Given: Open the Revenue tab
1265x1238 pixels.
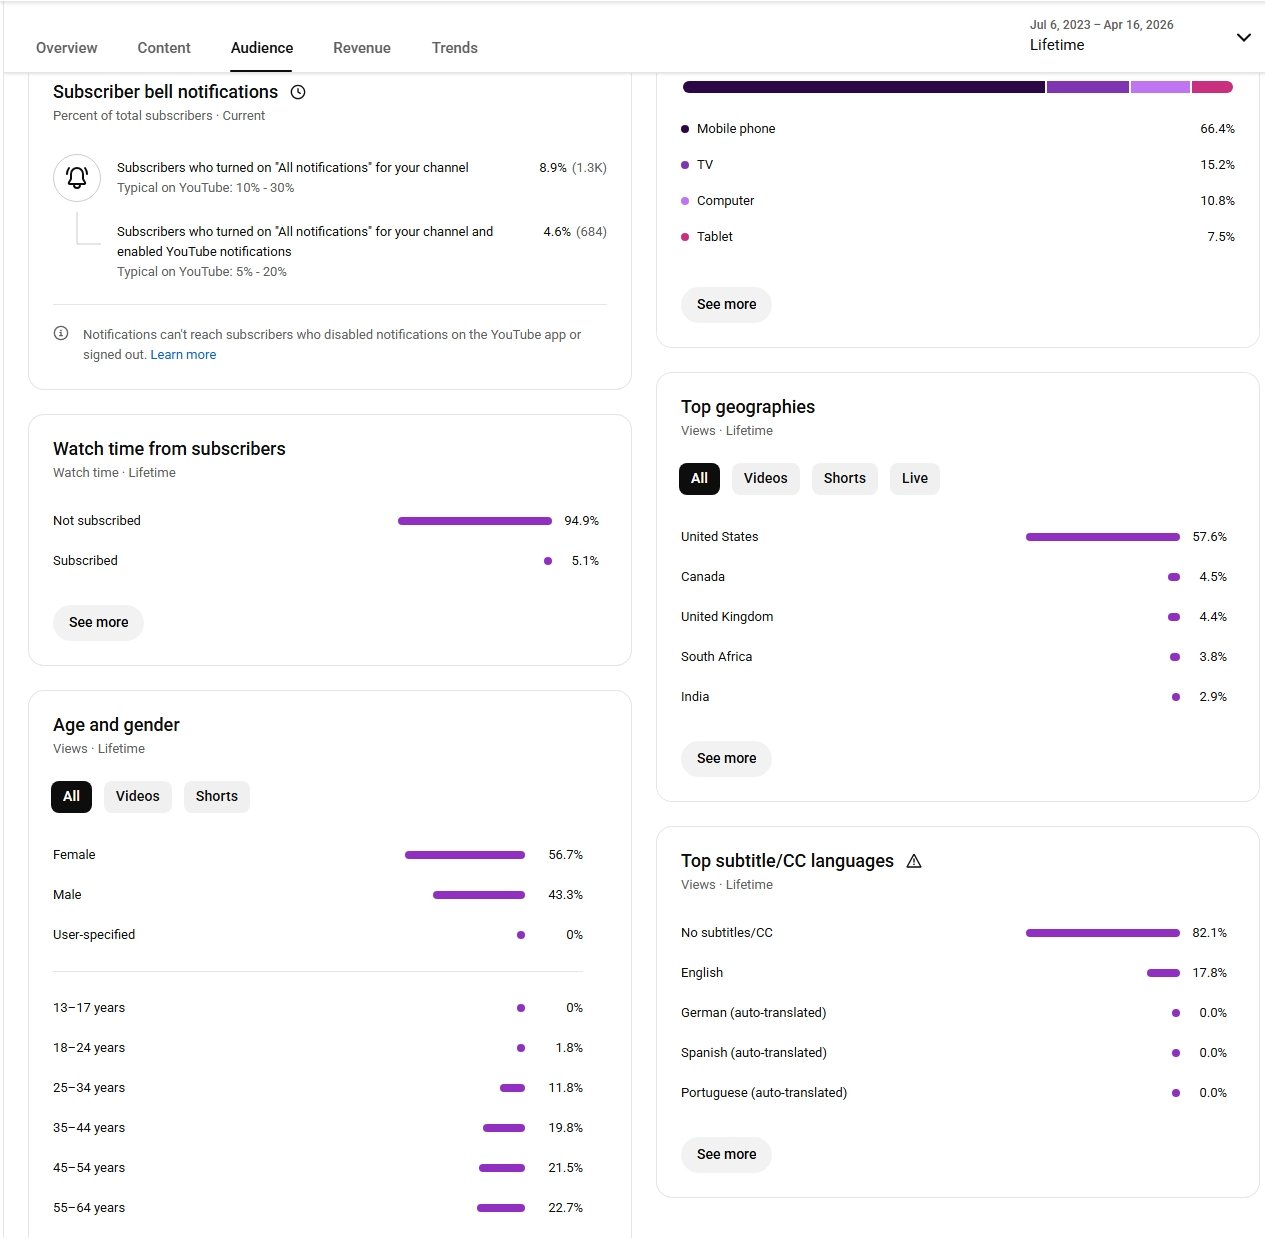Looking at the screenshot, I should [x=362, y=48].
